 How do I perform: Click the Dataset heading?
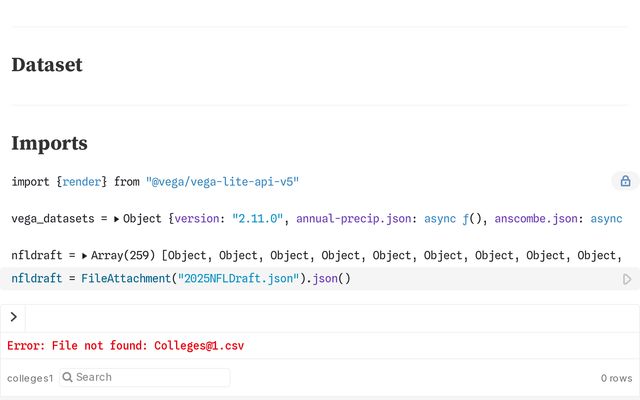(x=47, y=65)
